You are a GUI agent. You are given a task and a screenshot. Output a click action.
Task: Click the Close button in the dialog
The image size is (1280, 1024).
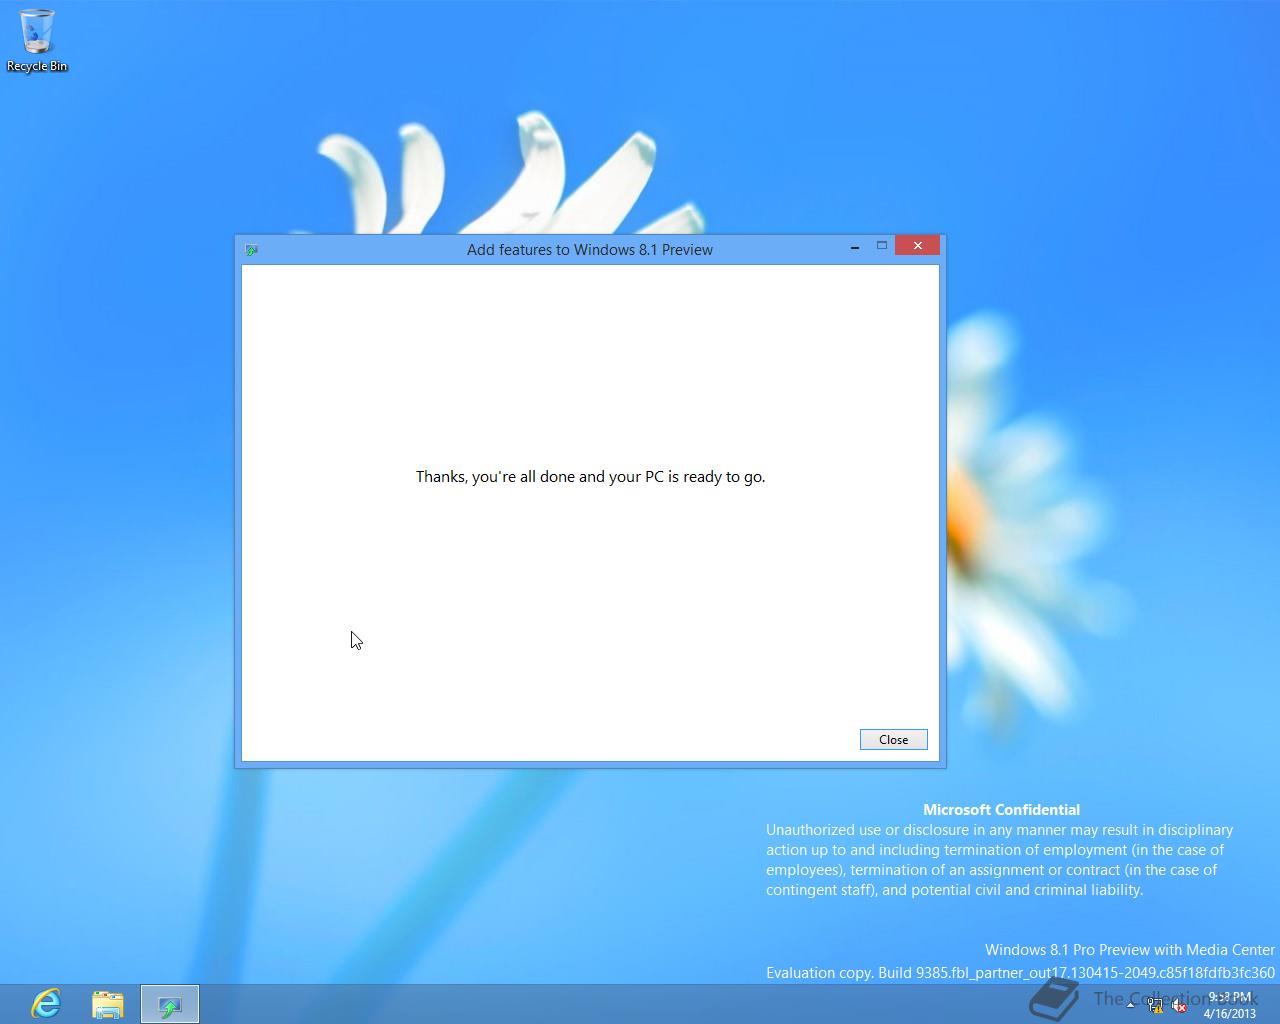[893, 739]
